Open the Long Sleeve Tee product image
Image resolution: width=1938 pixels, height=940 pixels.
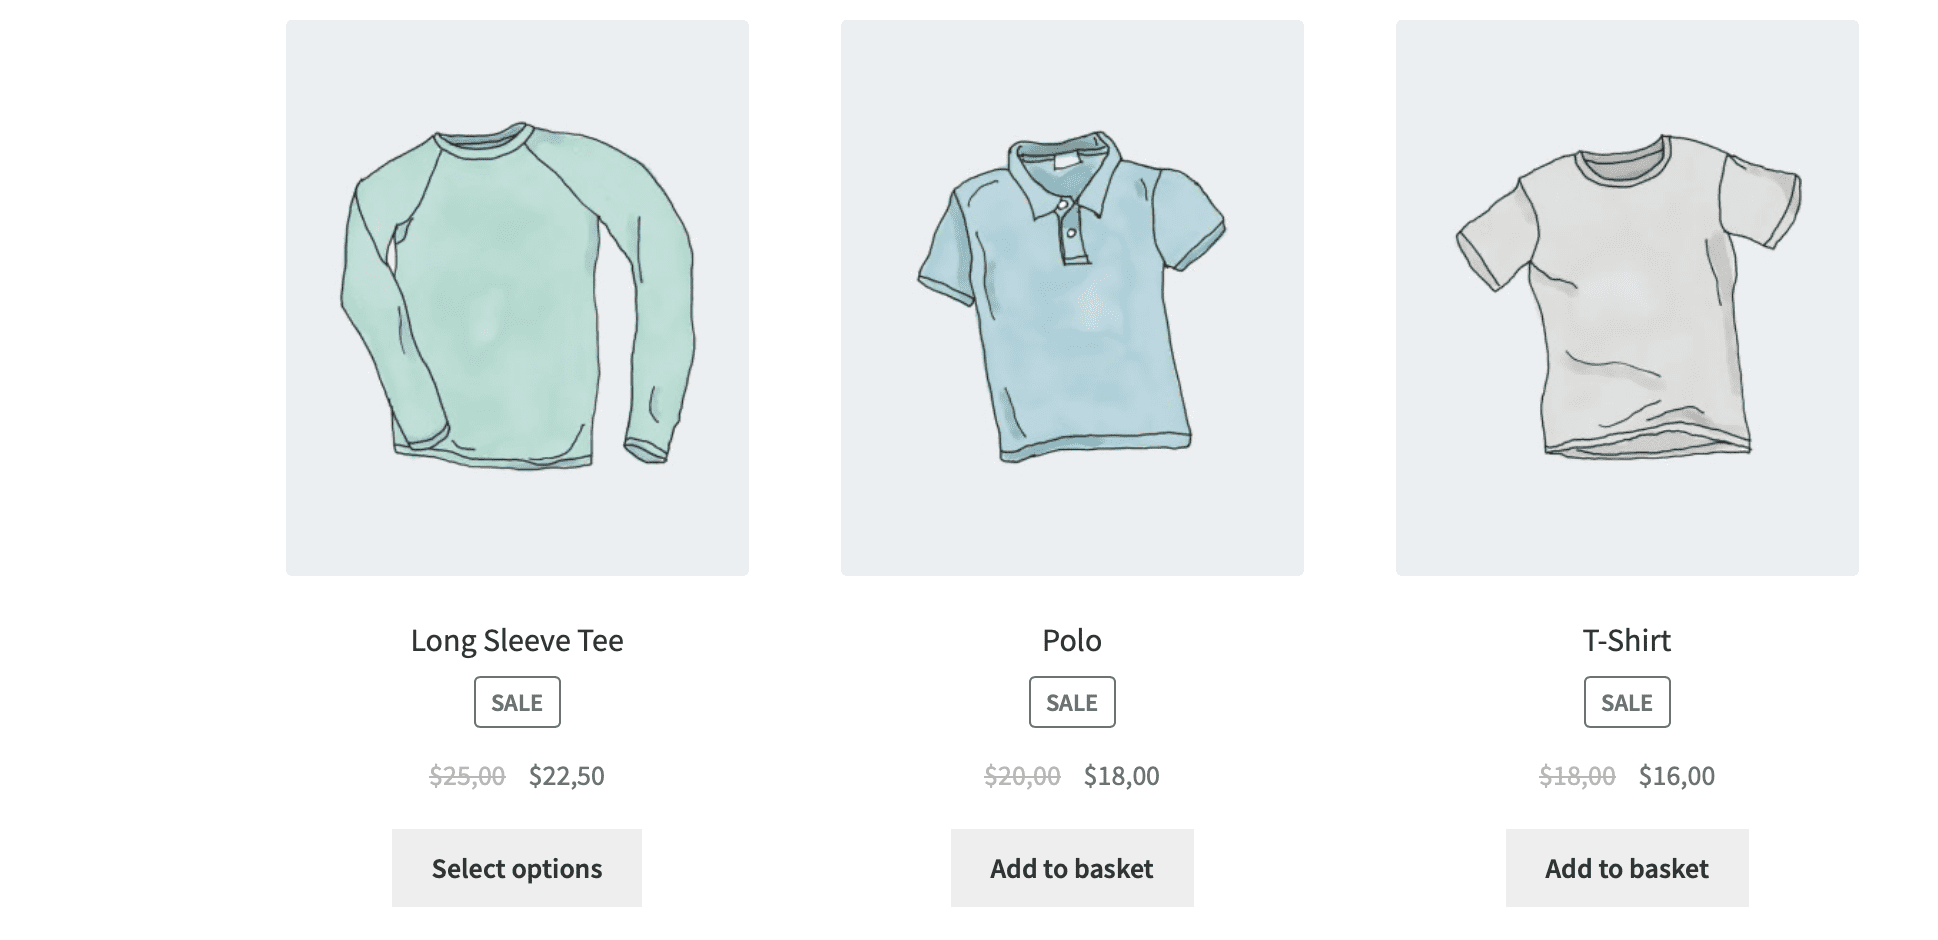(517, 298)
